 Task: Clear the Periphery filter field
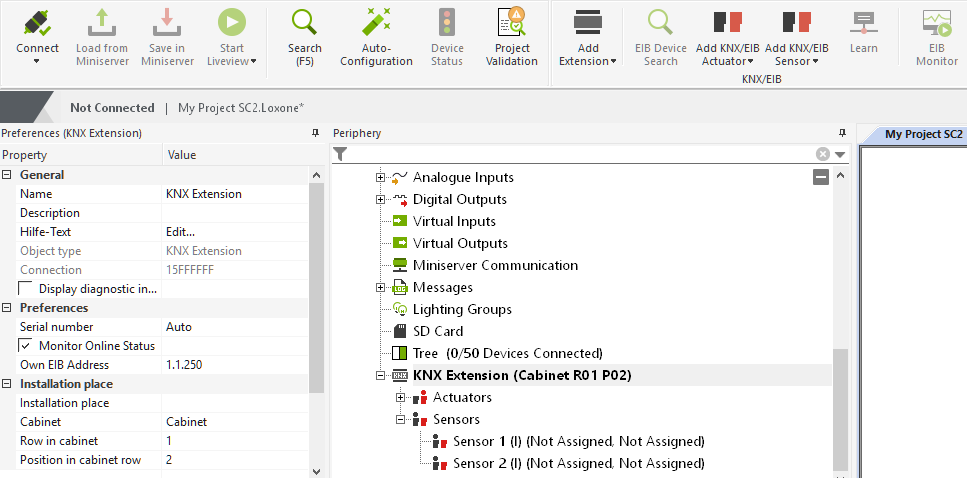coord(823,154)
